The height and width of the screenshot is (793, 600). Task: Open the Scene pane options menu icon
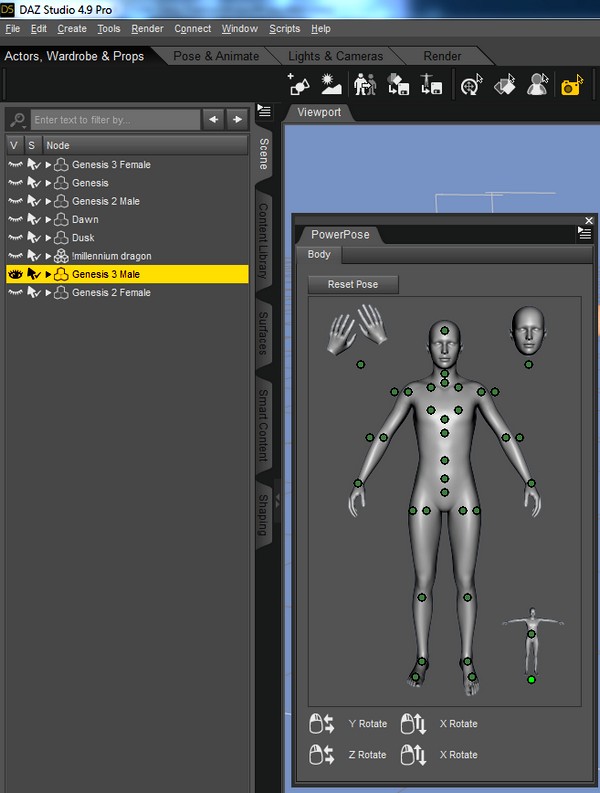click(264, 111)
